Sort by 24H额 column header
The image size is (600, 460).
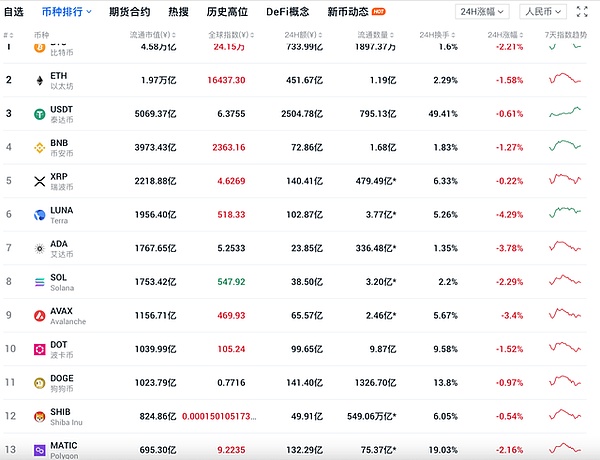click(x=303, y=35)
